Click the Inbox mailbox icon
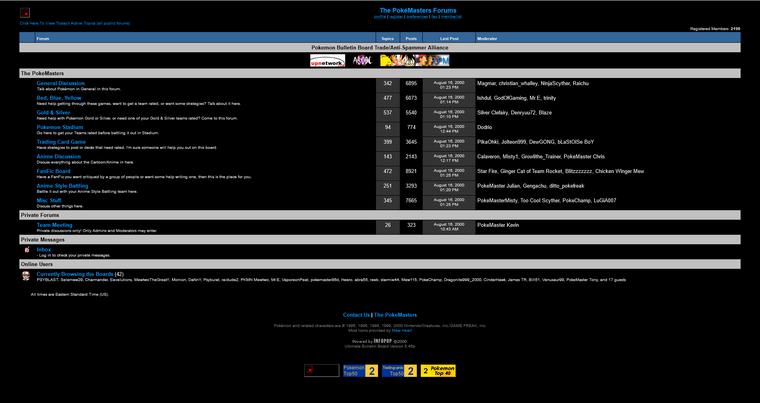The image size is (760, 403). pyautogui.click(x=27, y=249)
